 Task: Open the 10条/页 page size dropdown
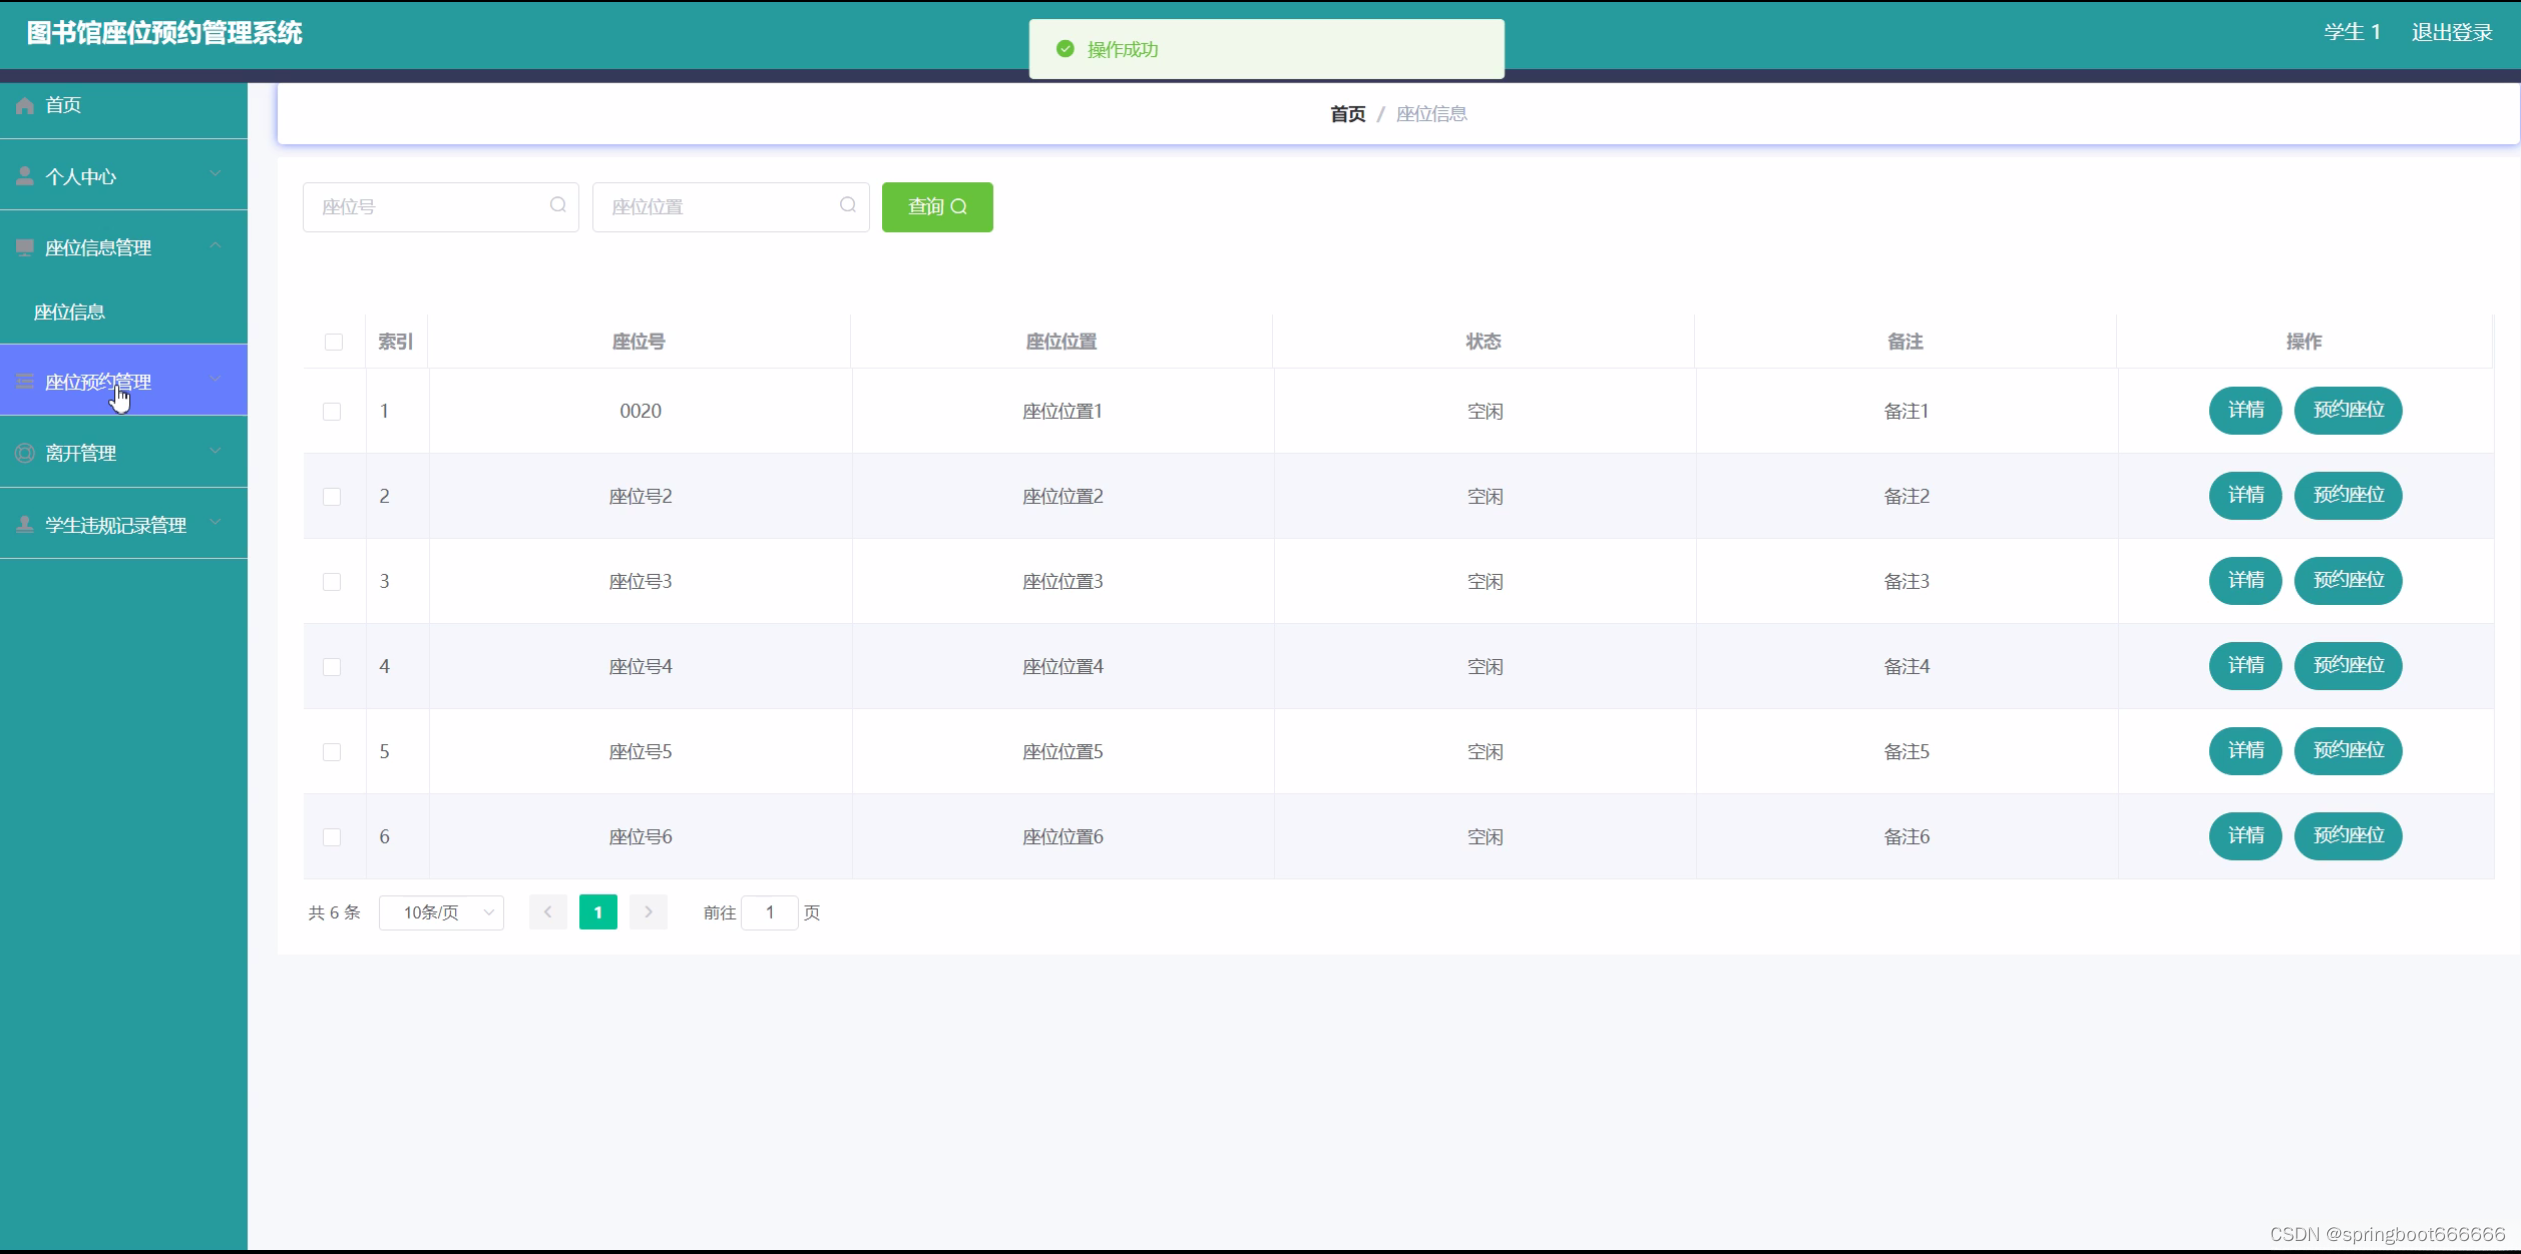(441, 912)
